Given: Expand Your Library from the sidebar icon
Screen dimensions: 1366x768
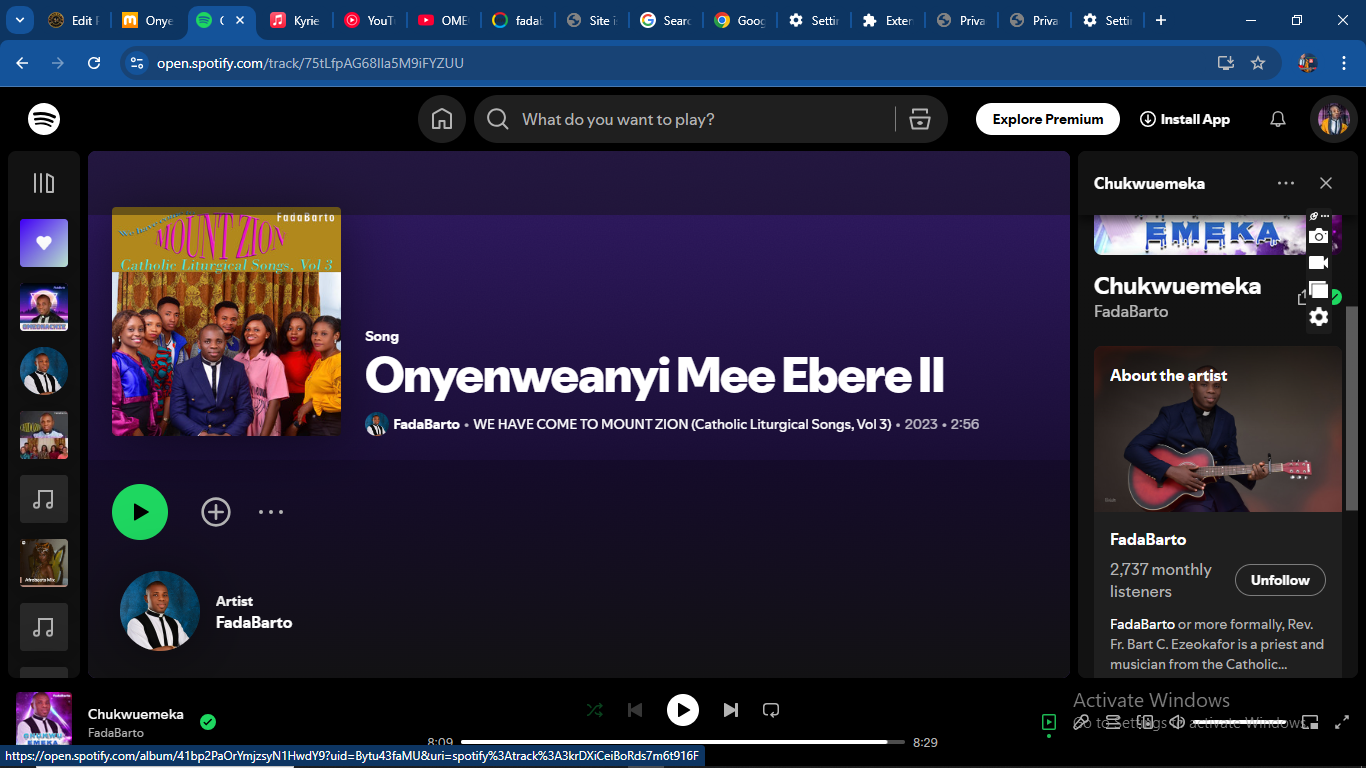Looking at the screenshot, I should coord(44,183).
